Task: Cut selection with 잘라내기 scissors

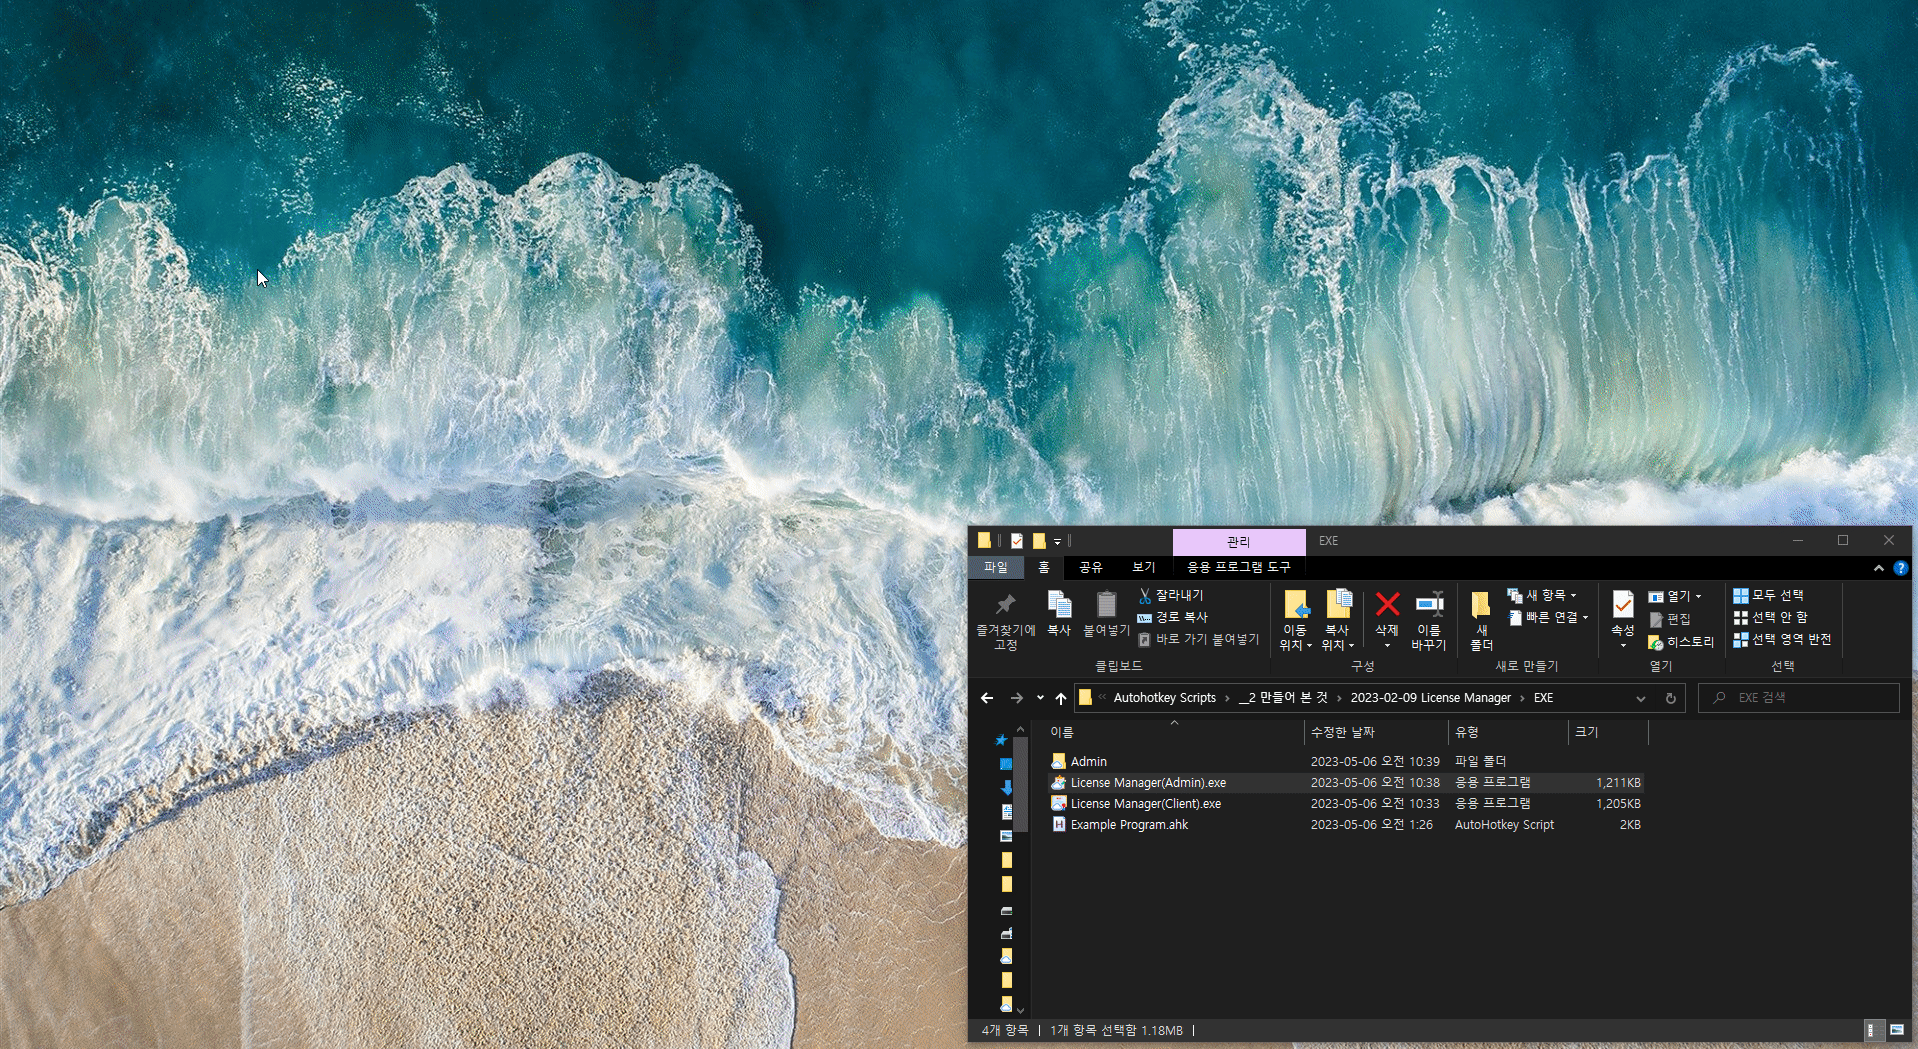Action: [1170, 595]
